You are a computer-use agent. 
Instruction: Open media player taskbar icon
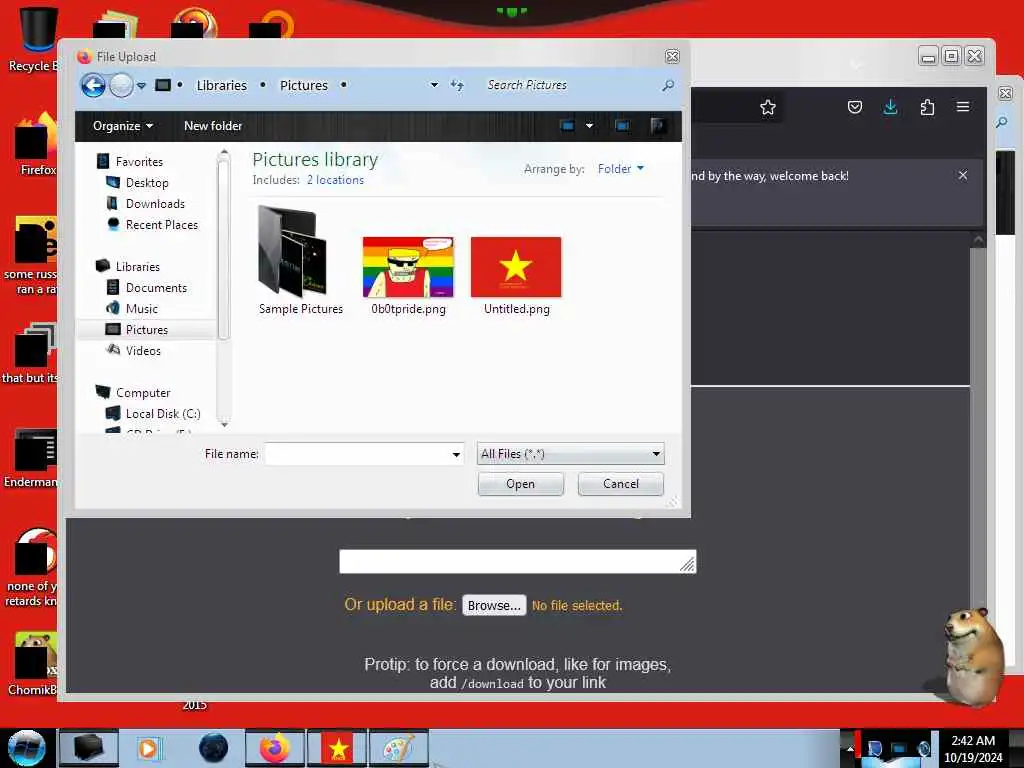coord(149,748)
